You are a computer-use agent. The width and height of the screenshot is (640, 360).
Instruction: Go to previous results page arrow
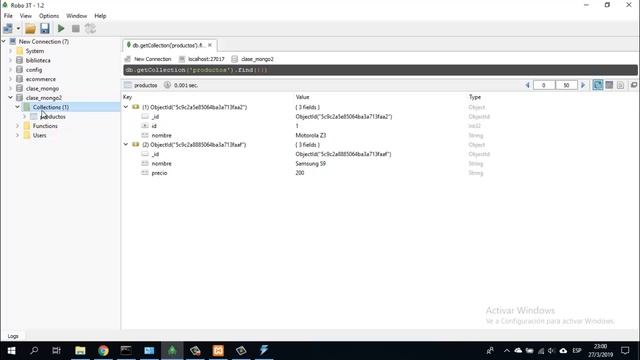[x=527, y=85]
